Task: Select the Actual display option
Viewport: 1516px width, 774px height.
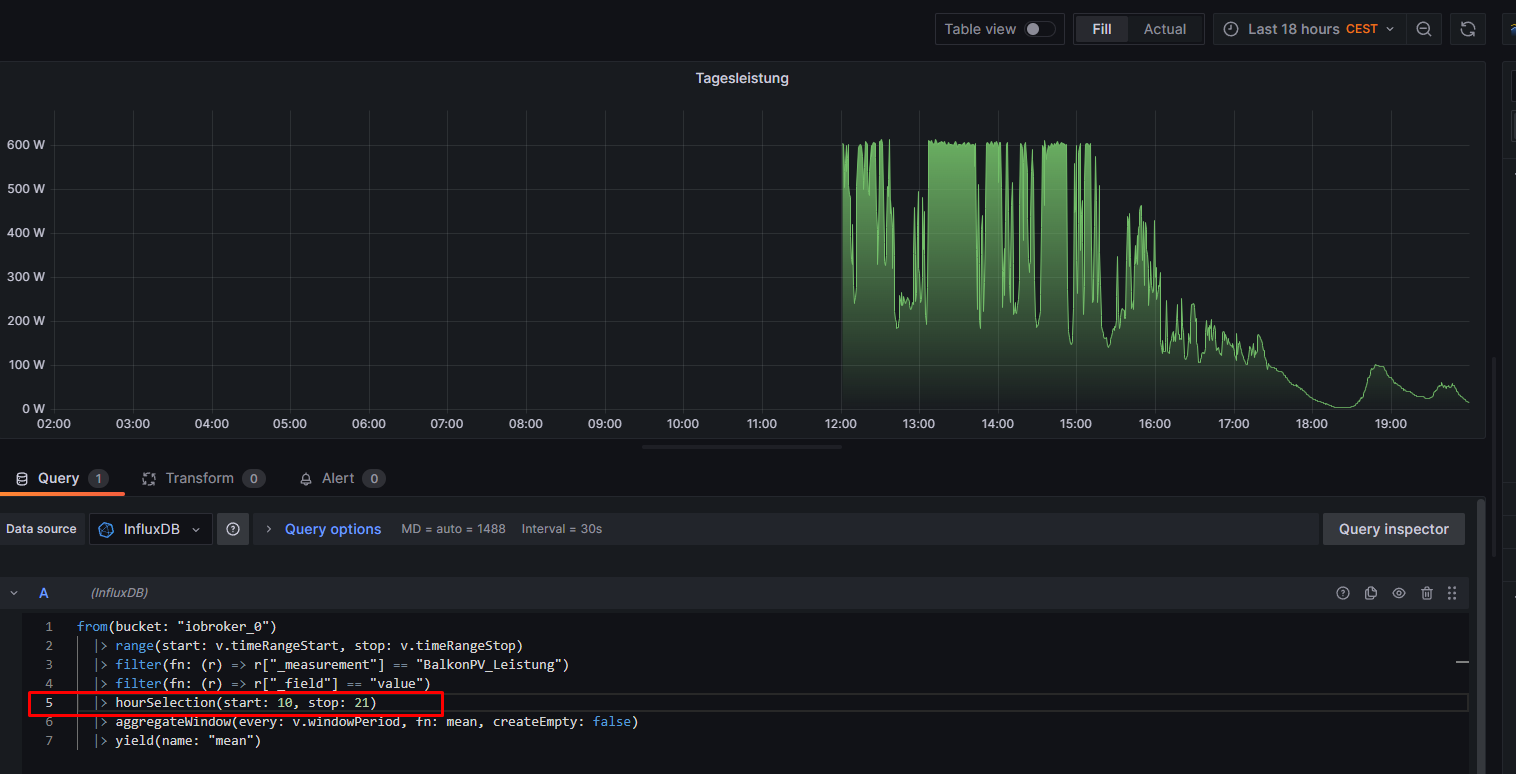Action: pos(1165,29)
